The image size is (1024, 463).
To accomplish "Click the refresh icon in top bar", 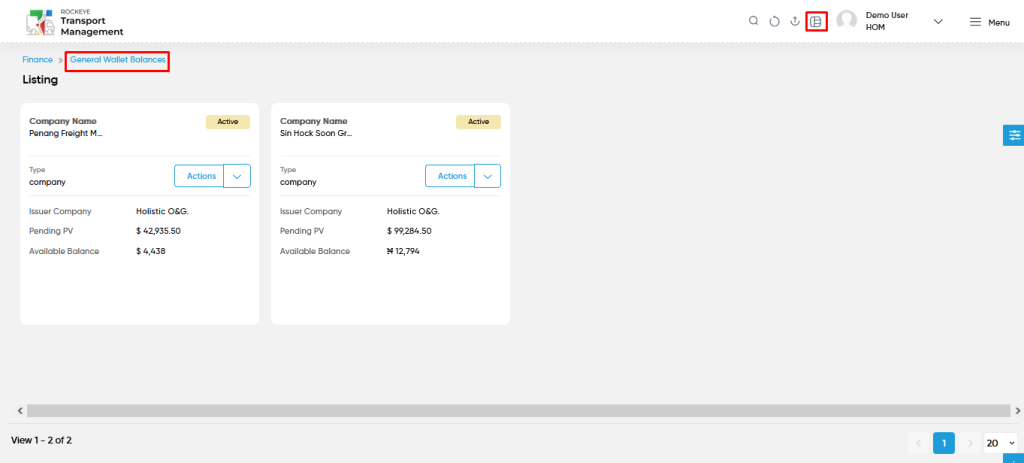I will pyautogui.click(x=774, y=22).
